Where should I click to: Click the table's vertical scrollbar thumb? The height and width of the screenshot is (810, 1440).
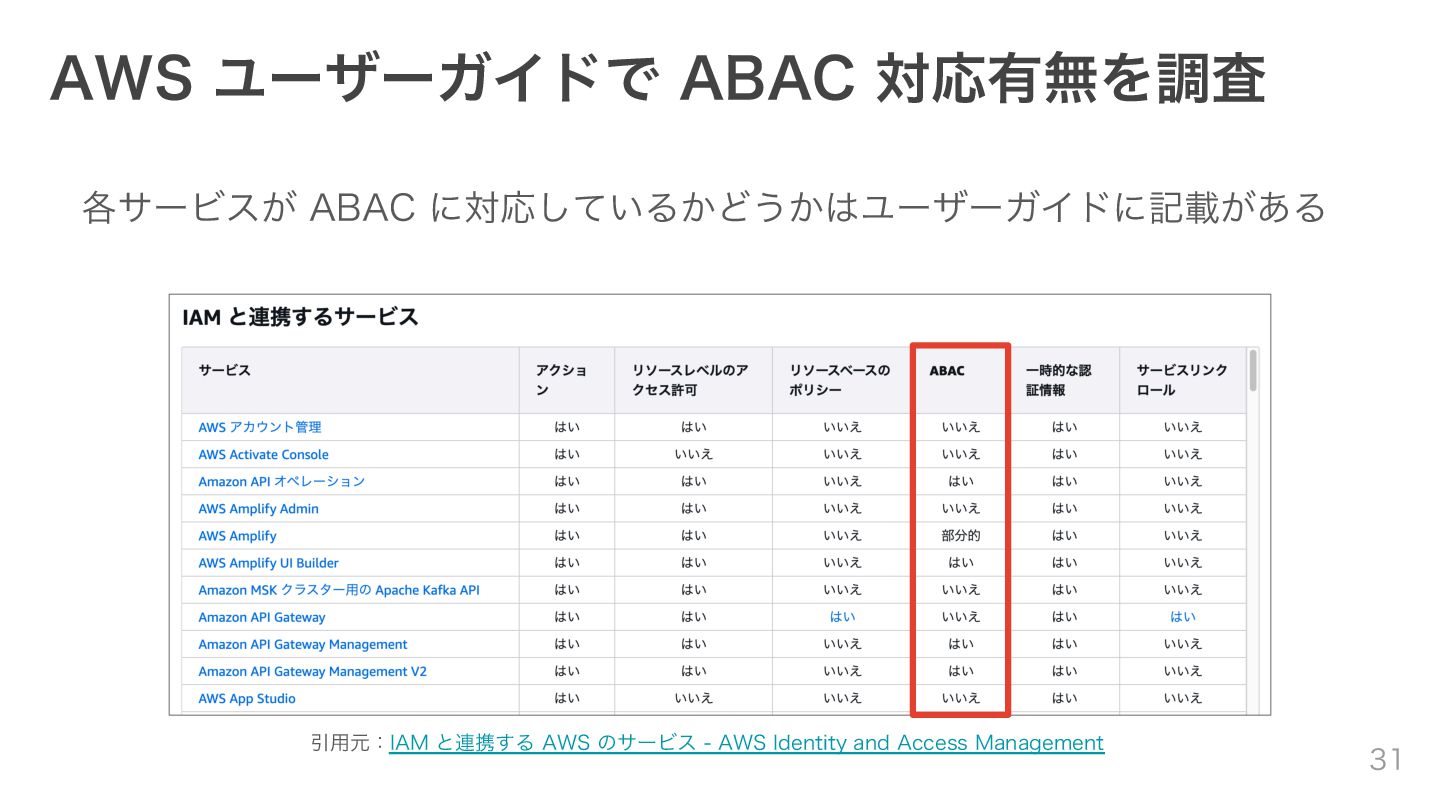click(x=1253, y=370)
